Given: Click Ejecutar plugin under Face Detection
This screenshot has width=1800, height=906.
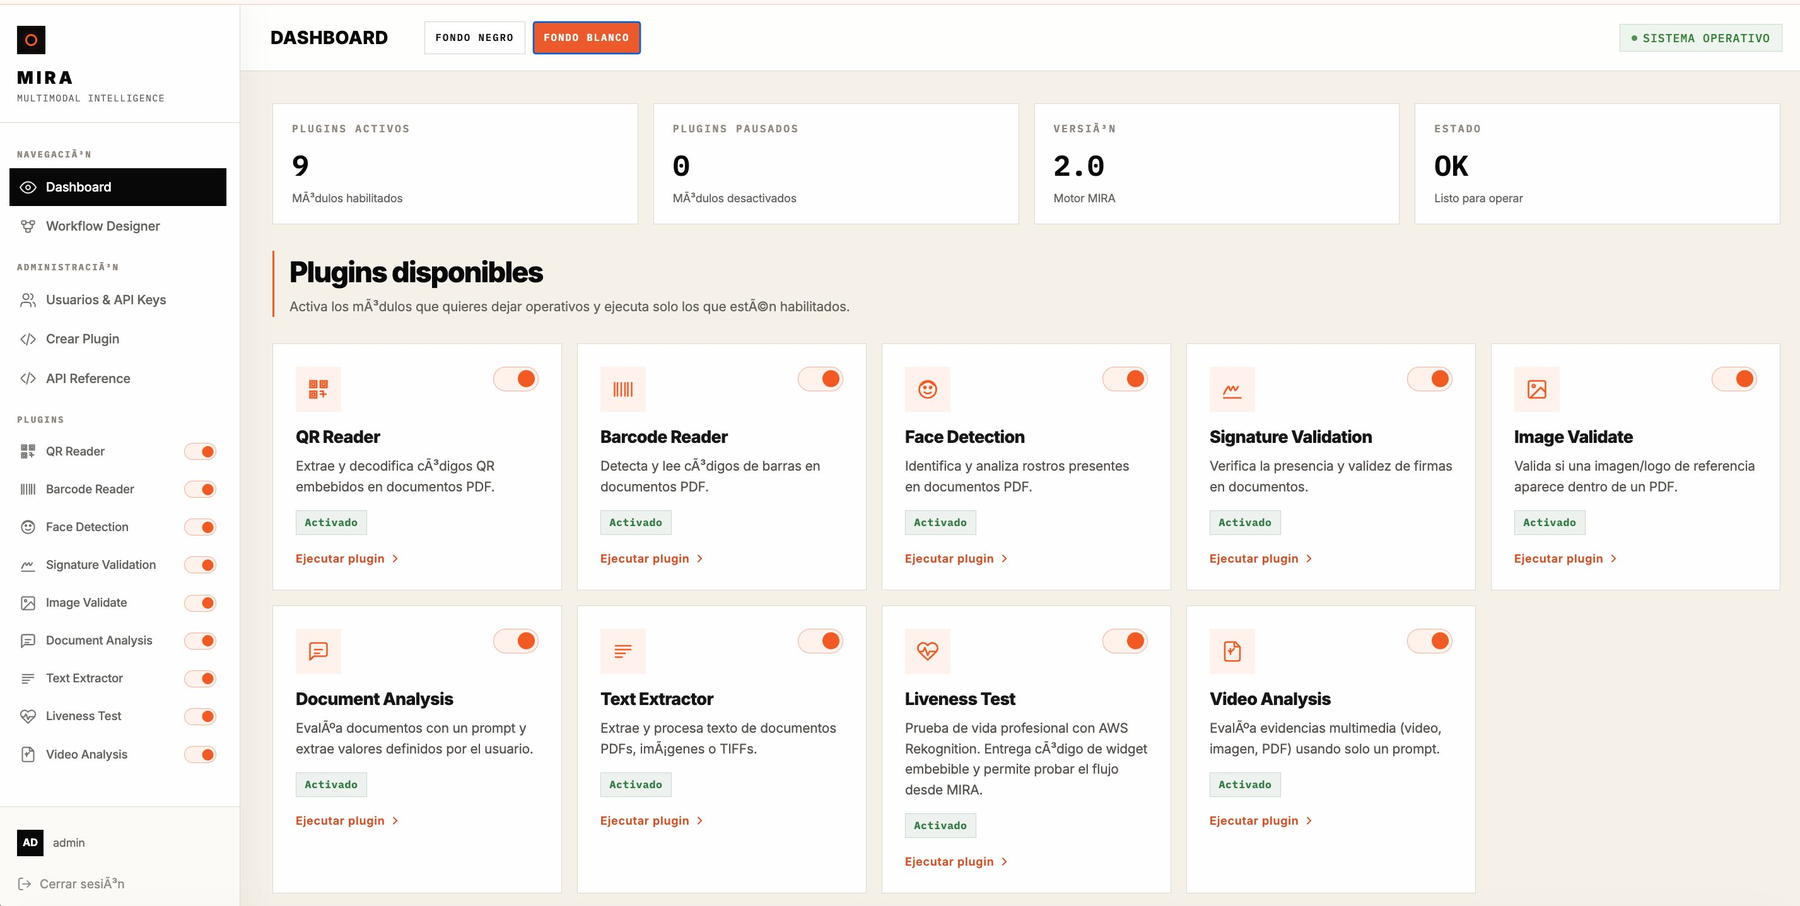Looking at the screenshot, I should click(x=956, y=559).
